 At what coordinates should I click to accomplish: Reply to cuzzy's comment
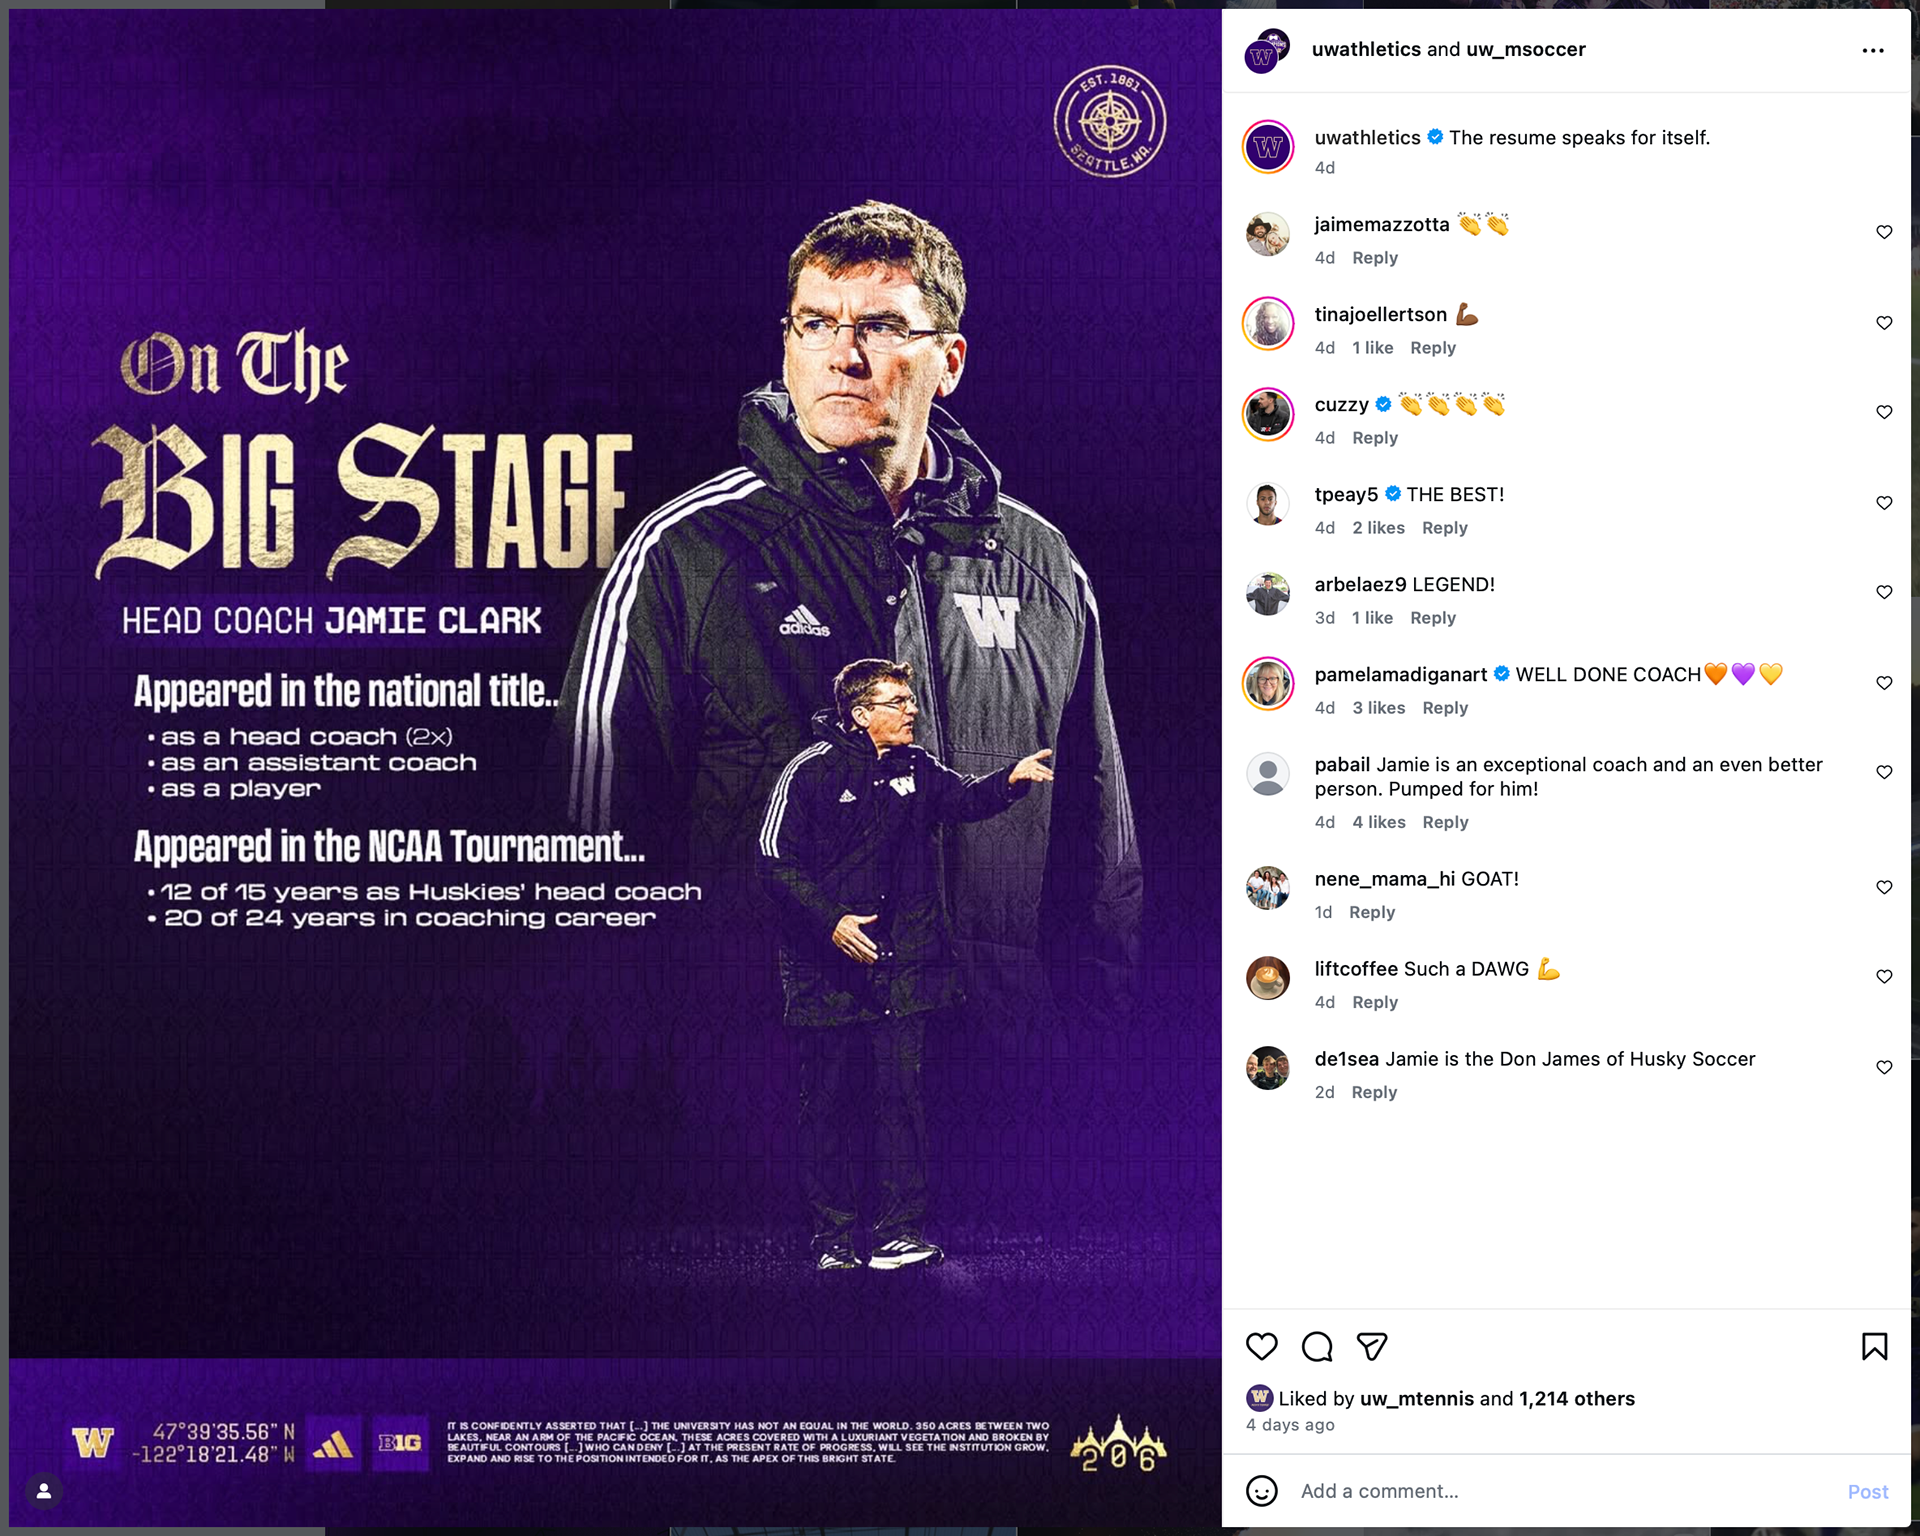tap(1375, 438)
